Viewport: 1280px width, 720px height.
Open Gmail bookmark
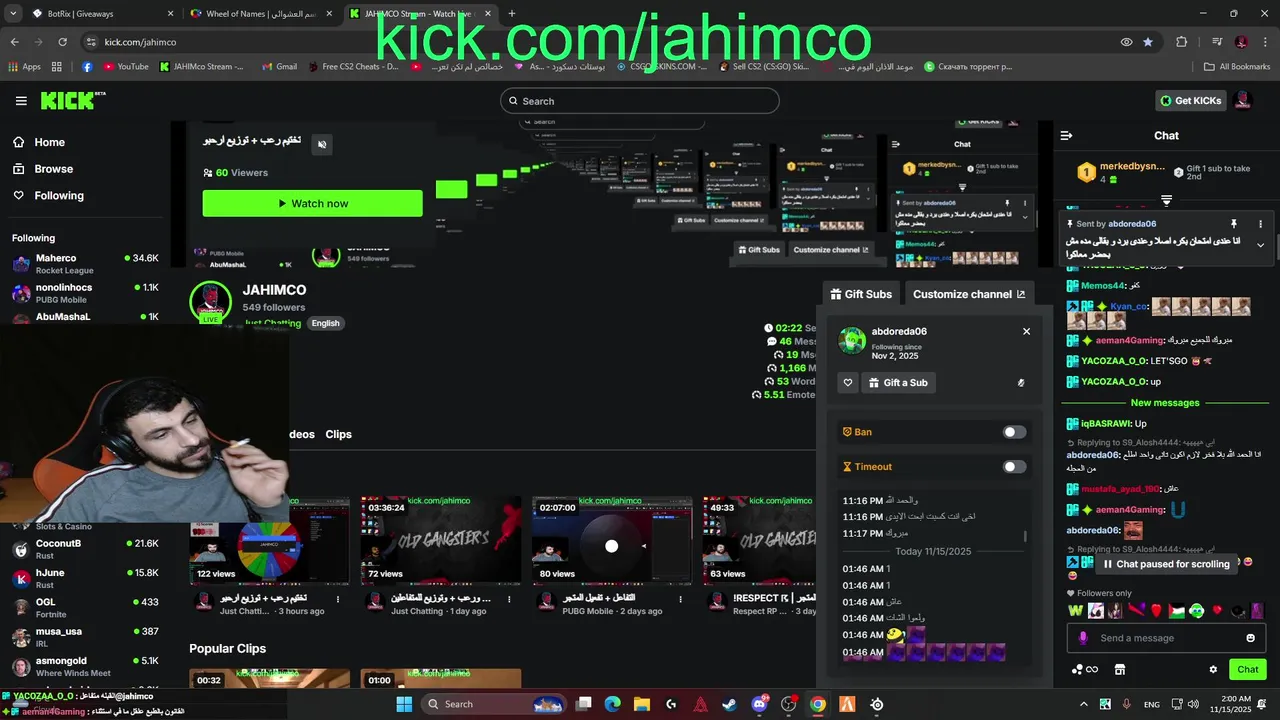click(279, 67)
